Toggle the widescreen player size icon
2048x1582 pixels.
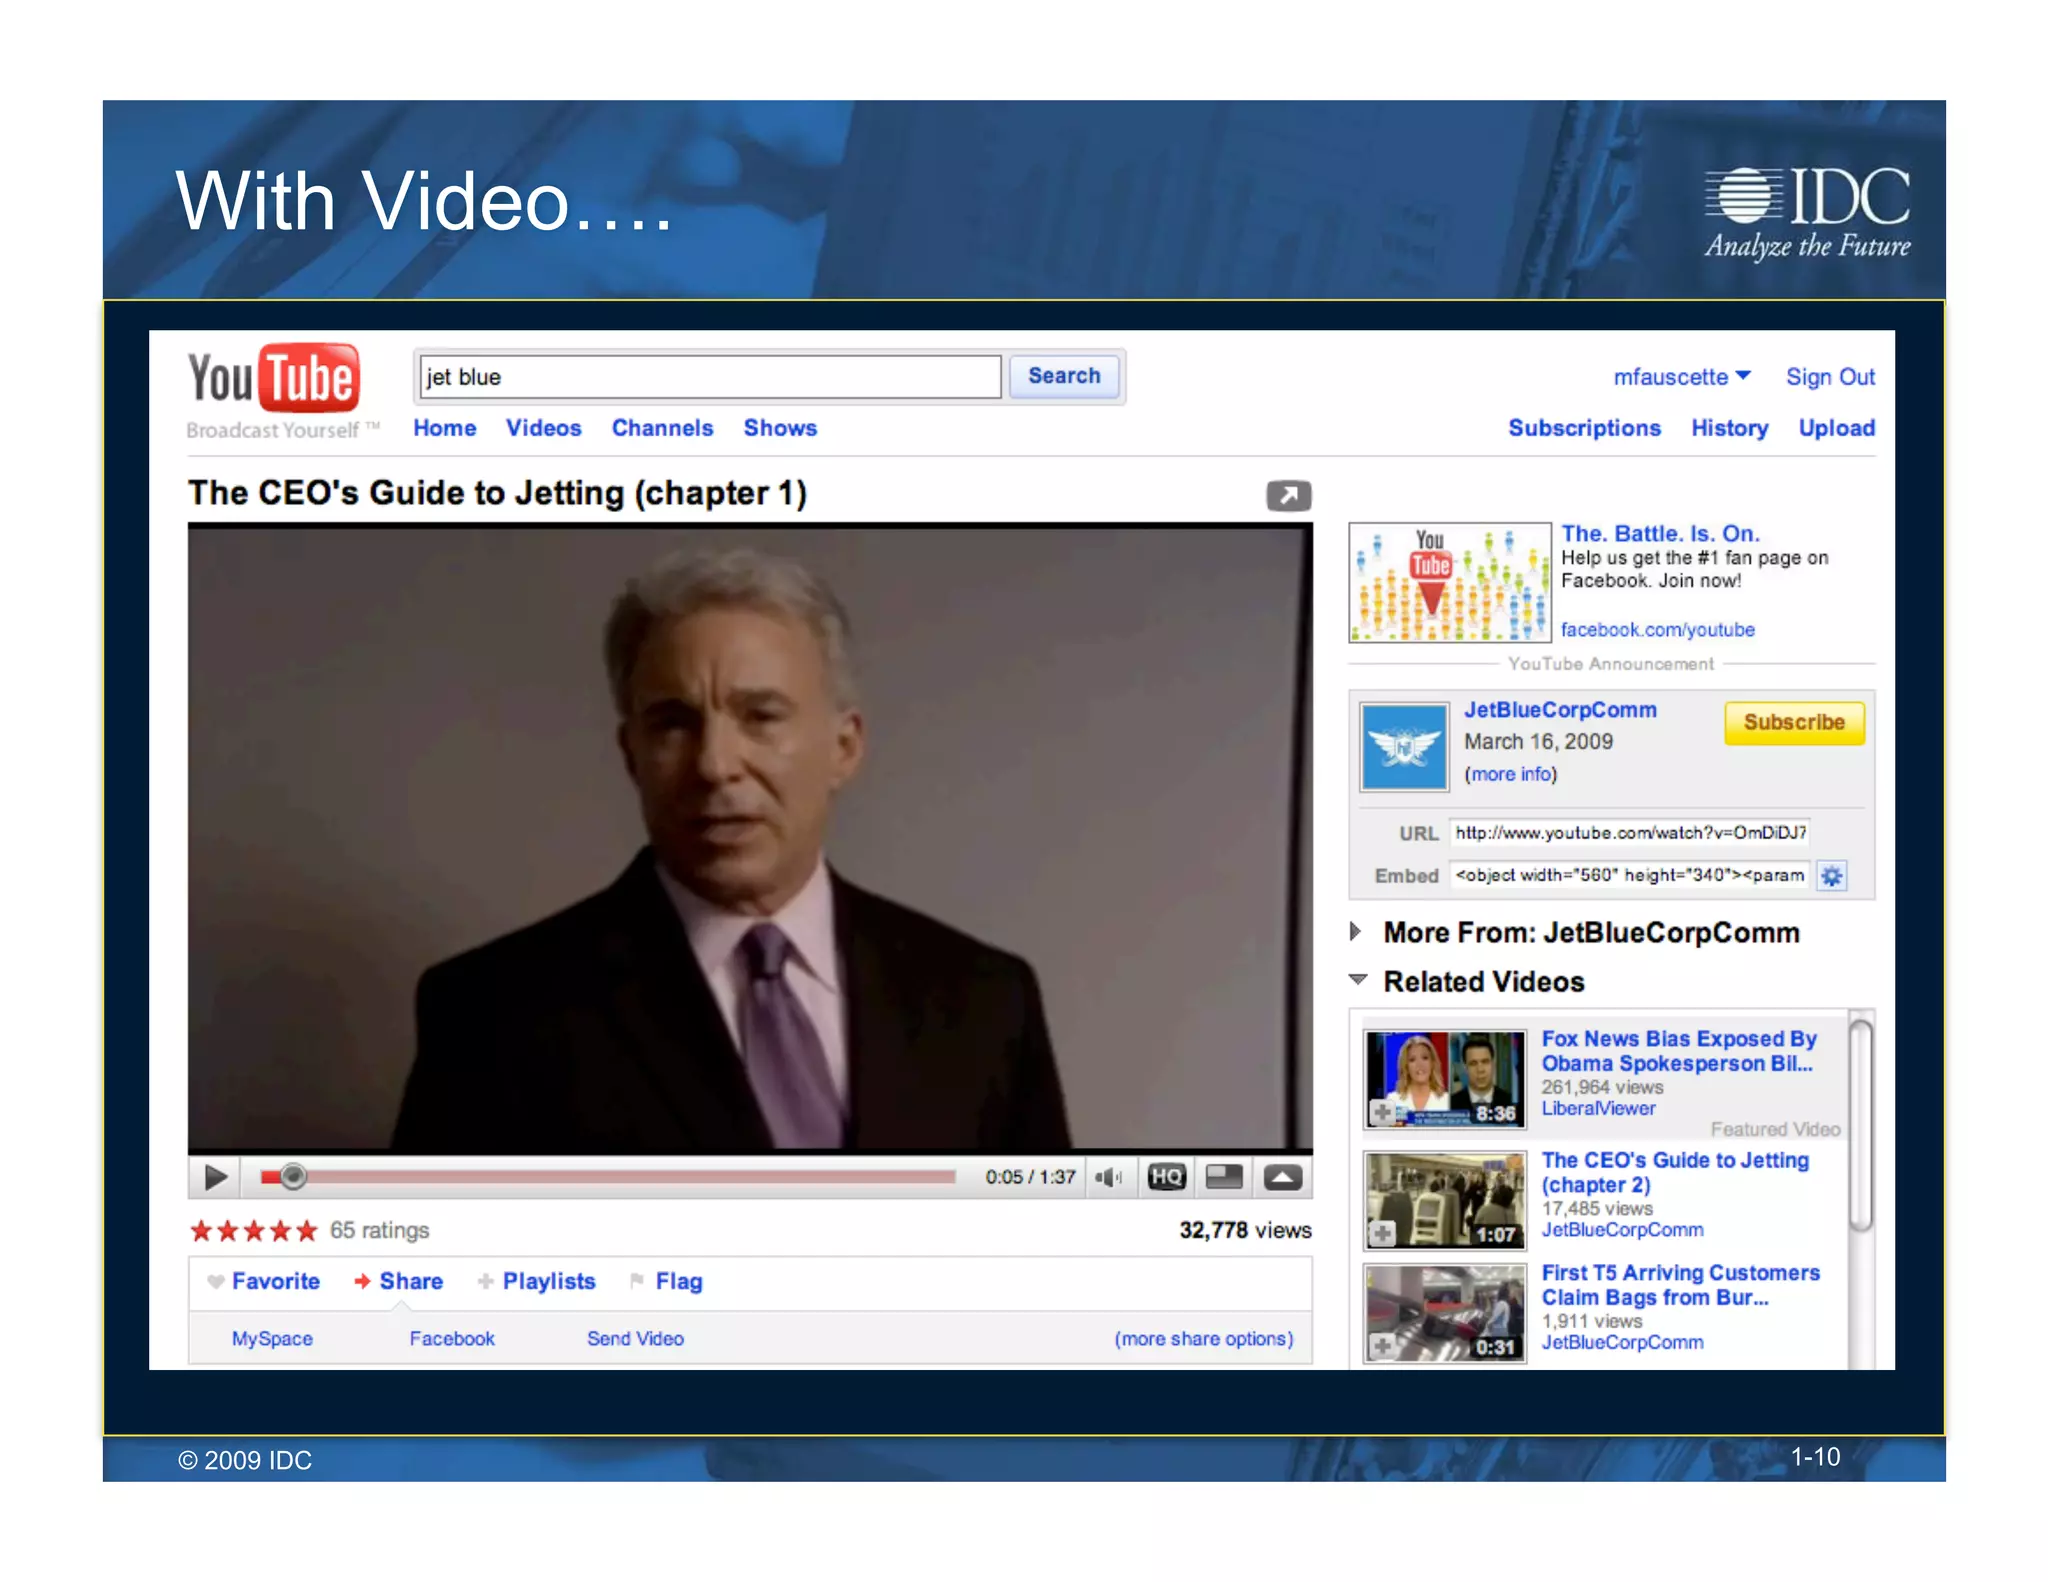tap(1224, 1177)
